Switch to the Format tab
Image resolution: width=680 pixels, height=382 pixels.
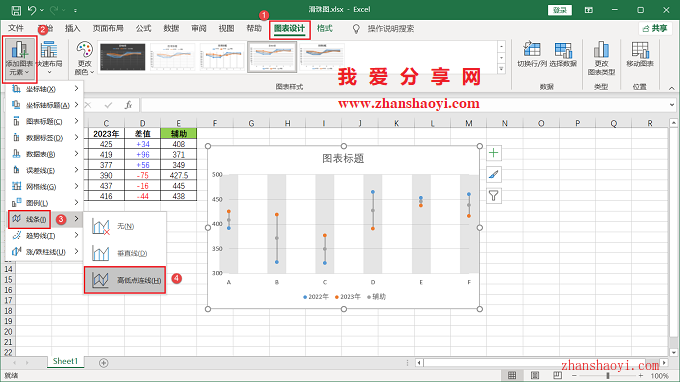click(324, 28)
